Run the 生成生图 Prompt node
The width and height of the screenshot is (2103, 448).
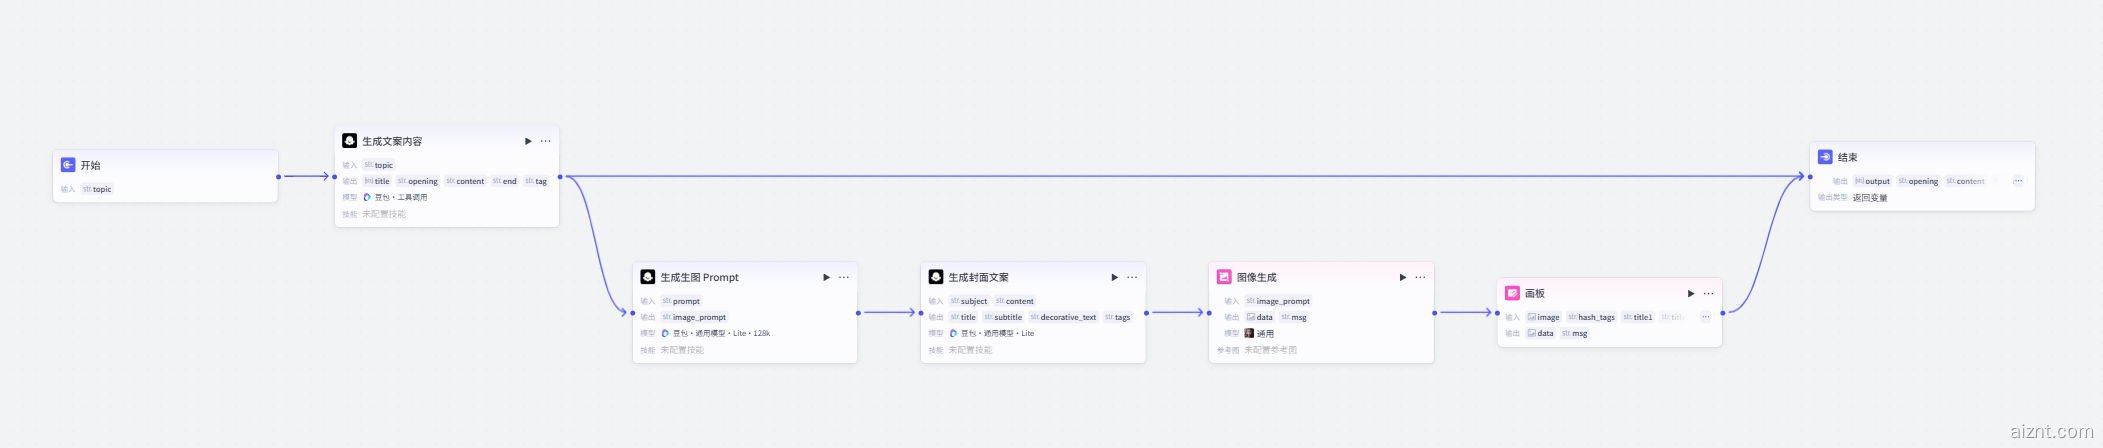pyautogui.click(x=826, y=277)
